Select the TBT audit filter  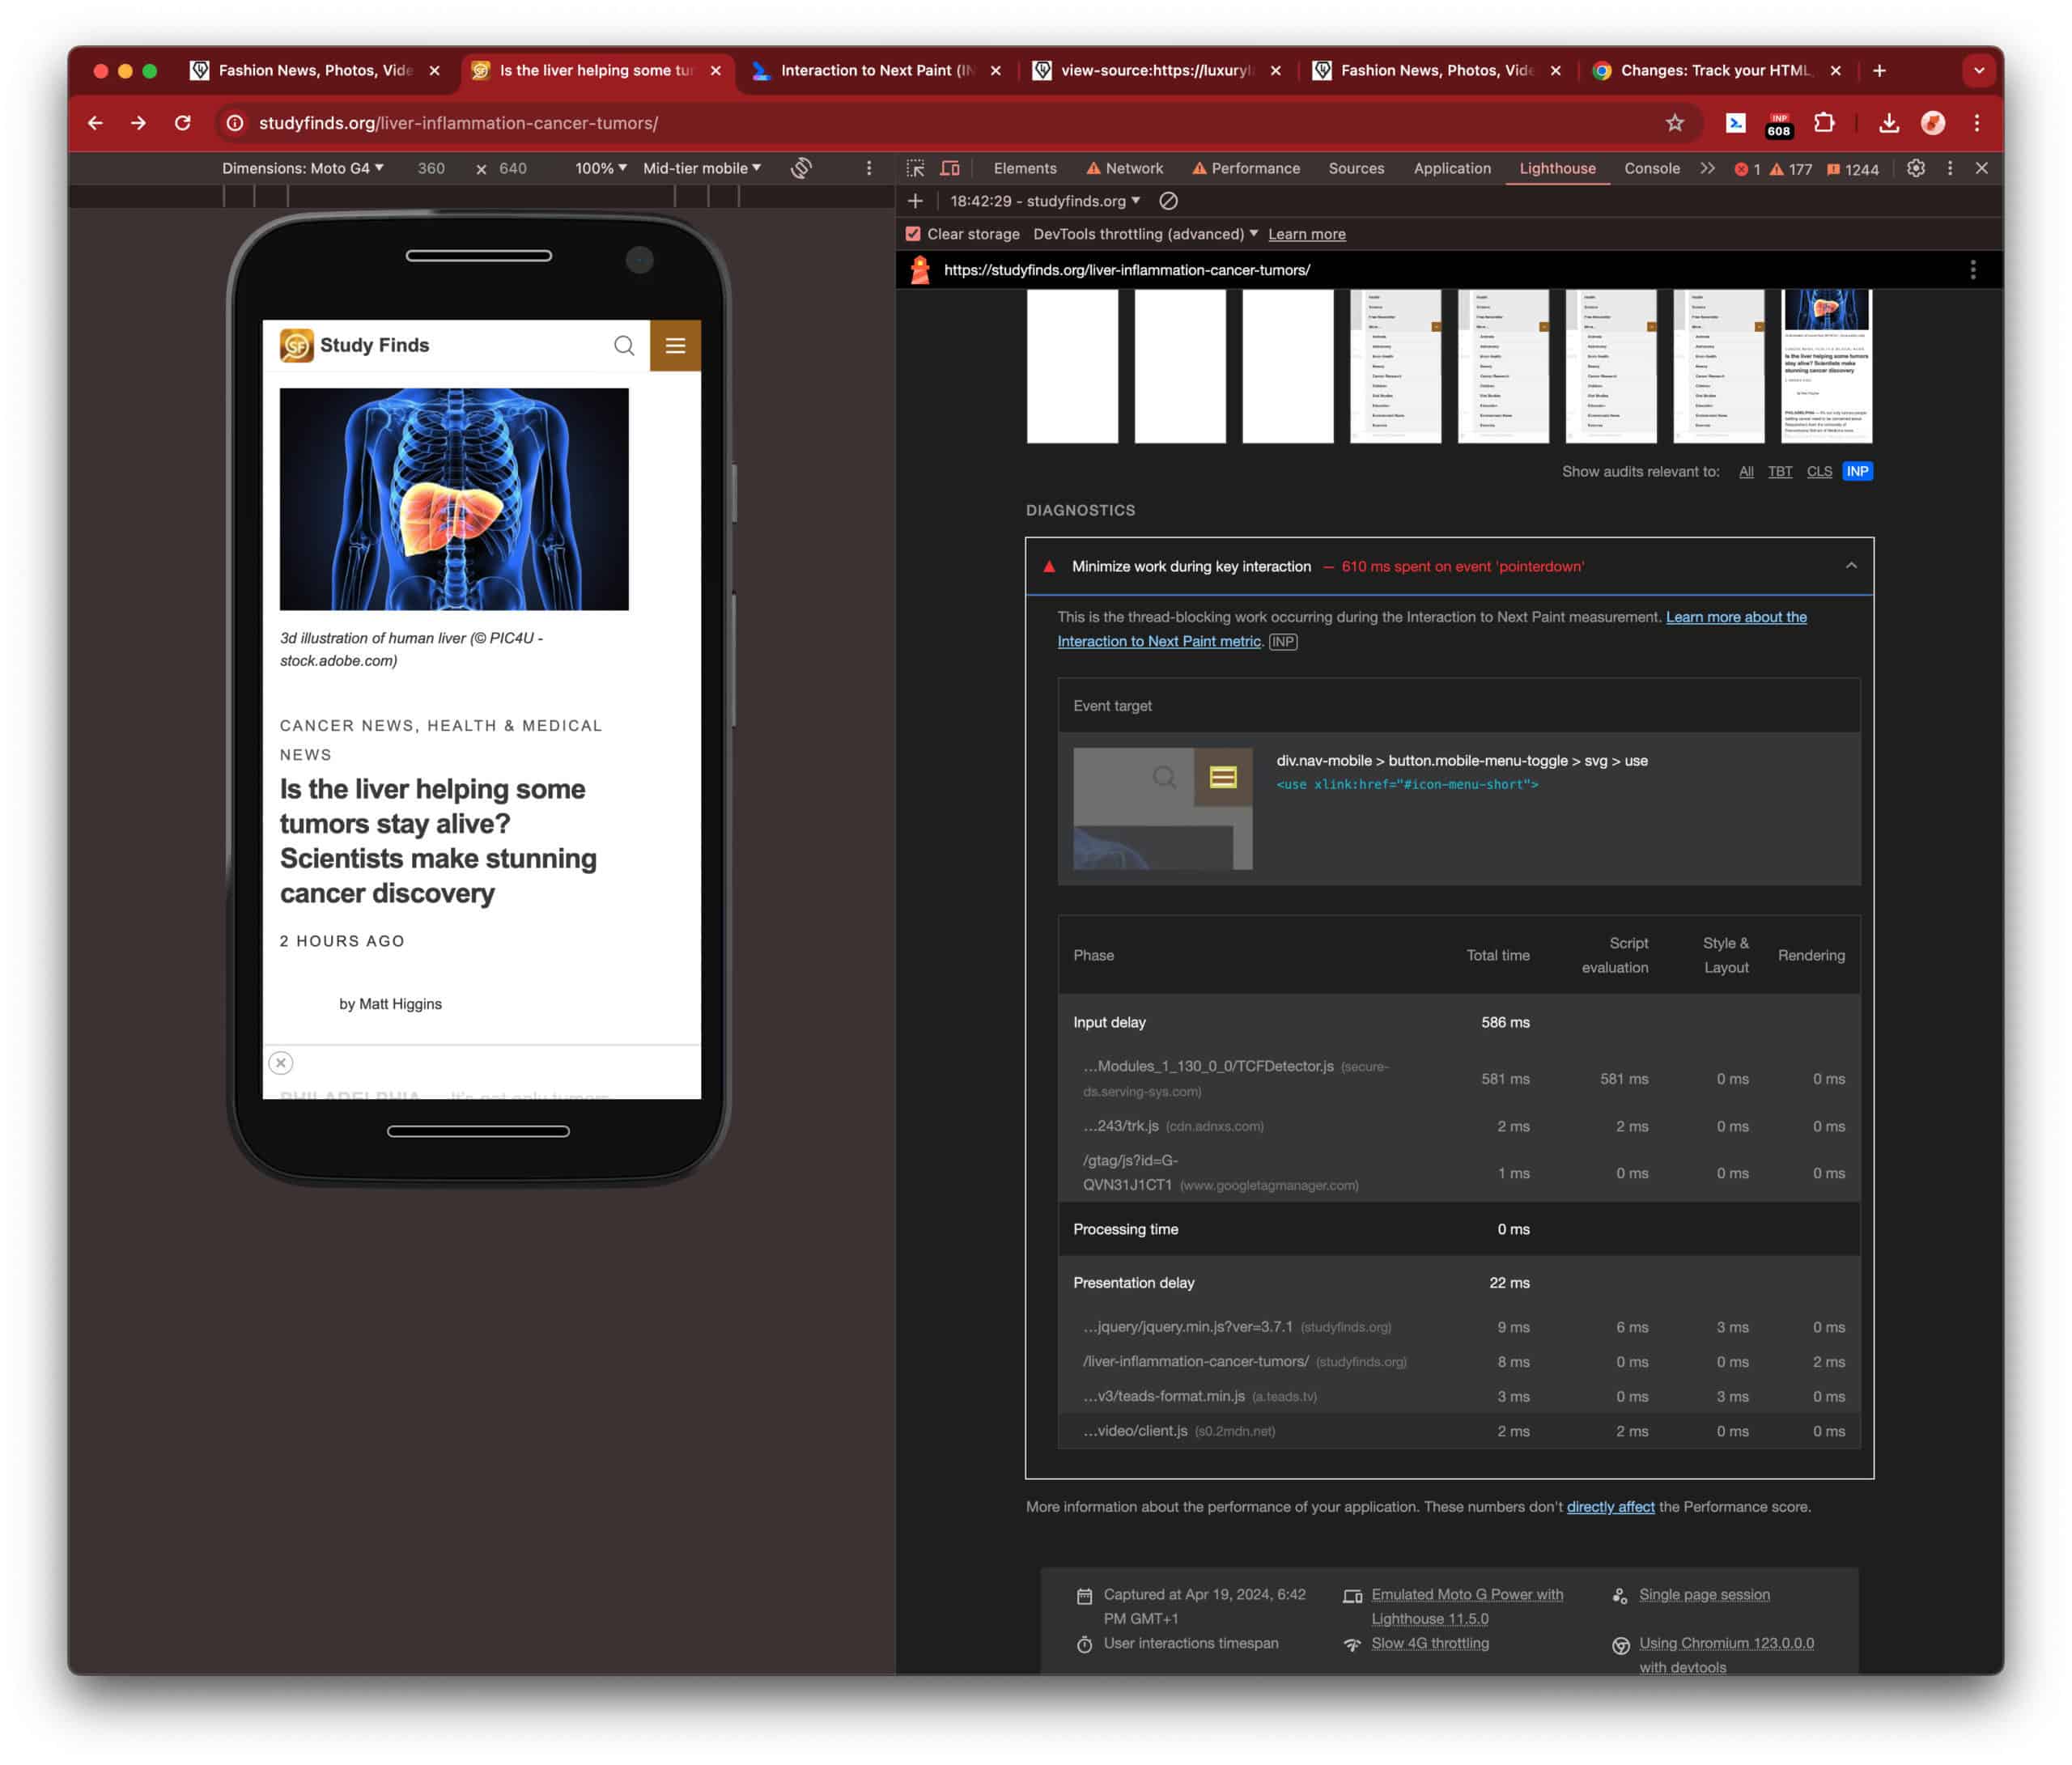[x=1779, y=471]
